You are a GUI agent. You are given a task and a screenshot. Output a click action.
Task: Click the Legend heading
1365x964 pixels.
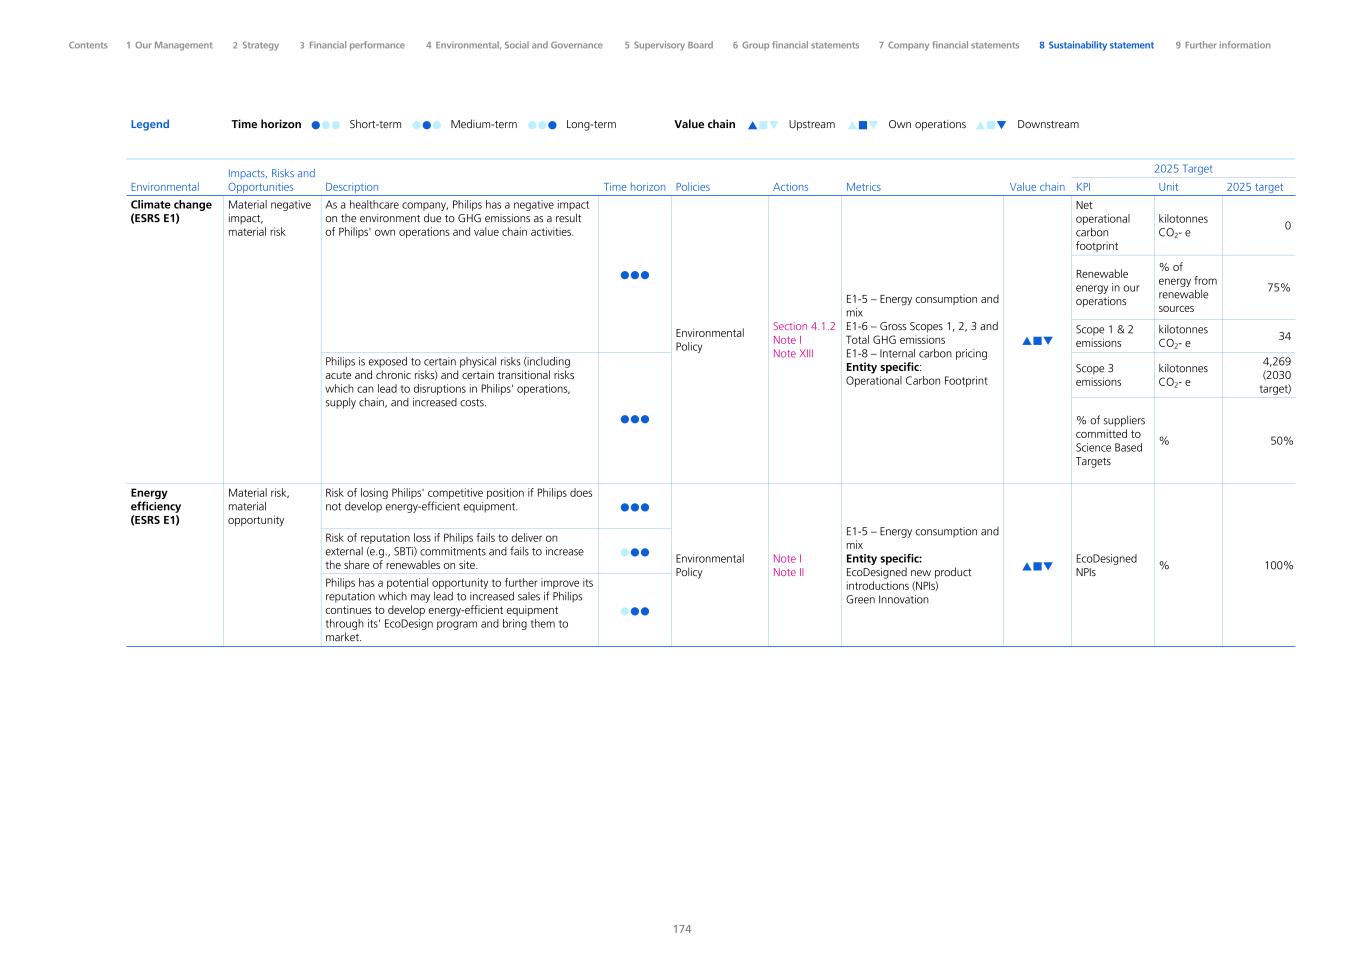pyautogui.click(x=150, y=125)
